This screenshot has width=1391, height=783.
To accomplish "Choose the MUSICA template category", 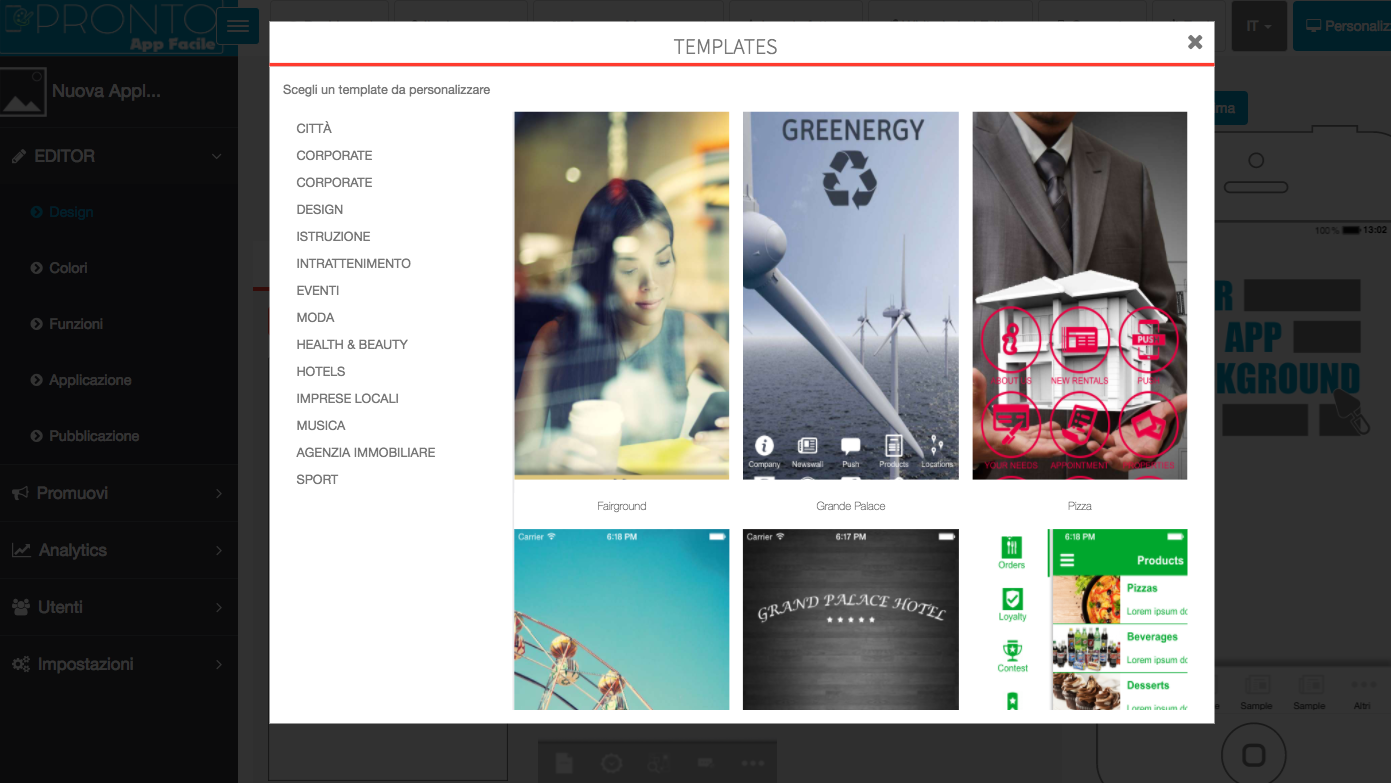I will (x=321, y=426).
